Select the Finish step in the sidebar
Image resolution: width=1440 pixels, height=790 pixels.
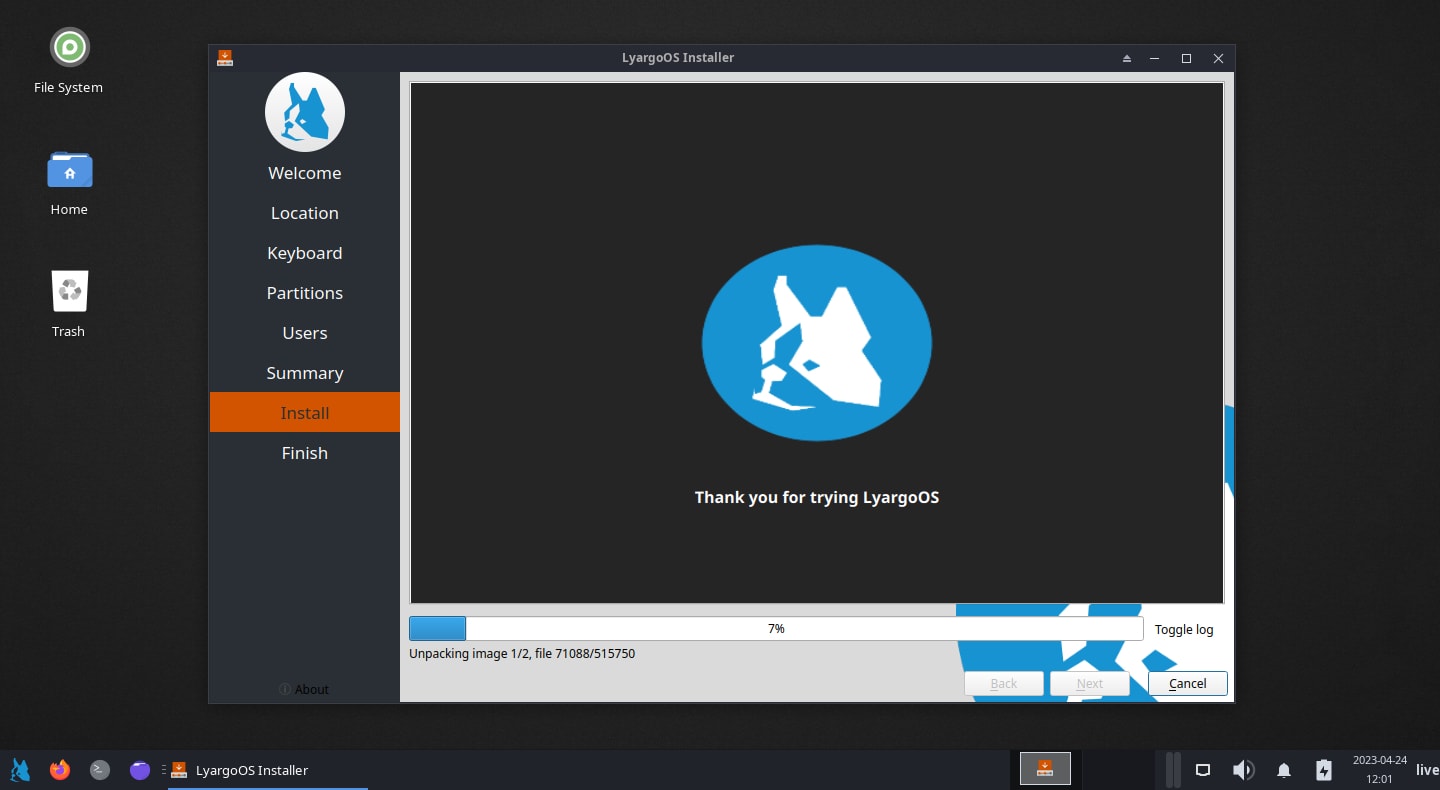coord(305,453)
